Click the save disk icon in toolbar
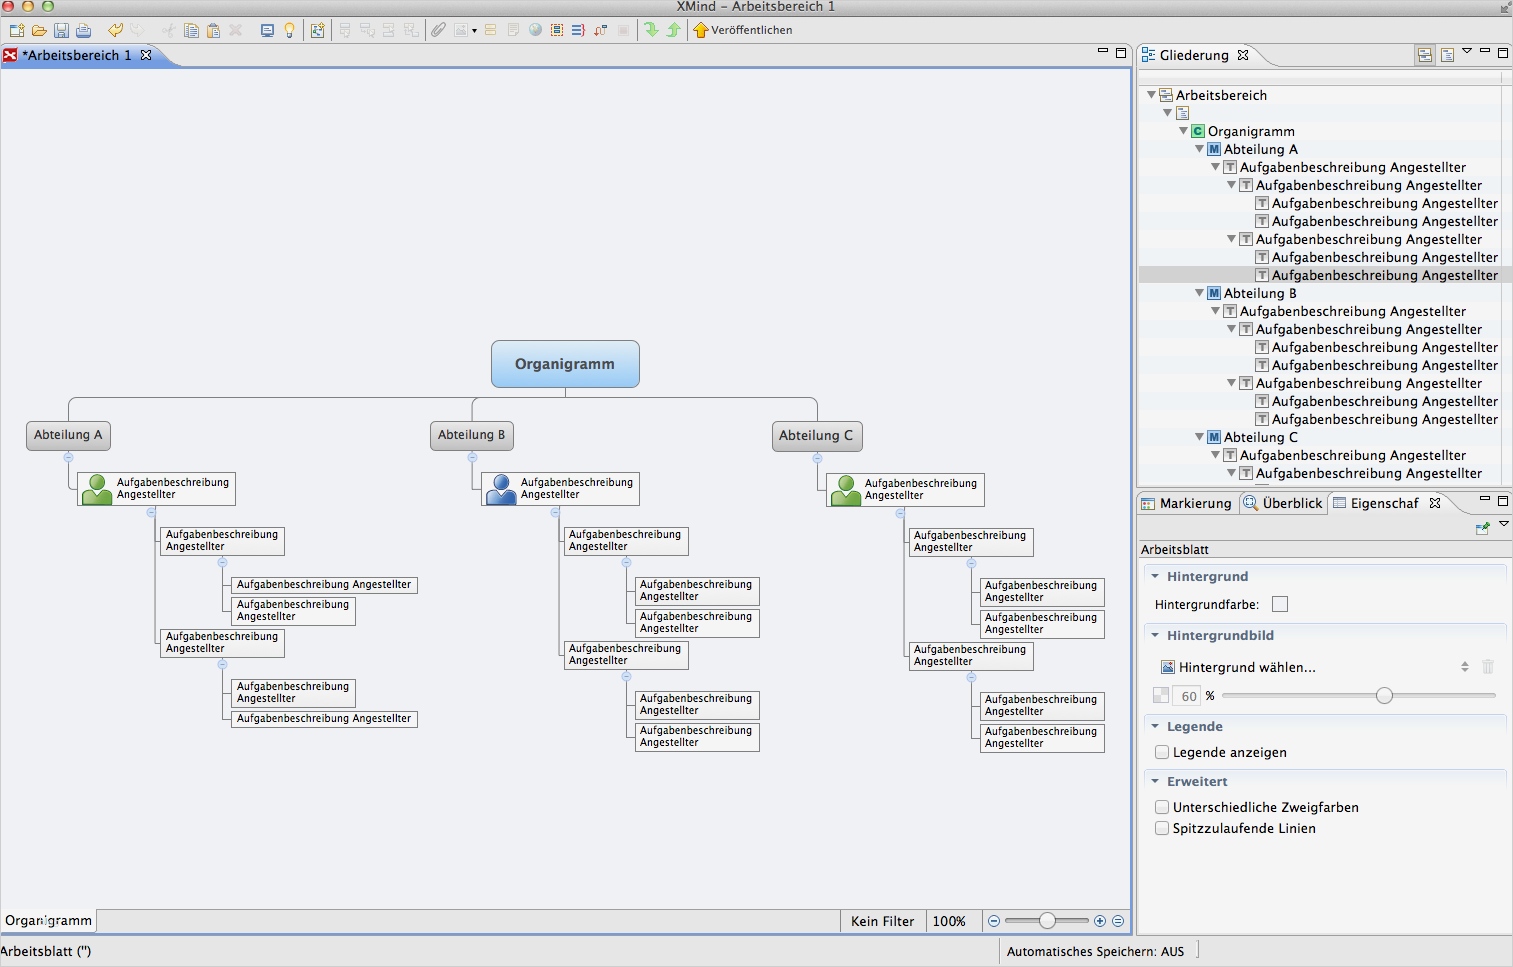 click(x=61, y=30)
